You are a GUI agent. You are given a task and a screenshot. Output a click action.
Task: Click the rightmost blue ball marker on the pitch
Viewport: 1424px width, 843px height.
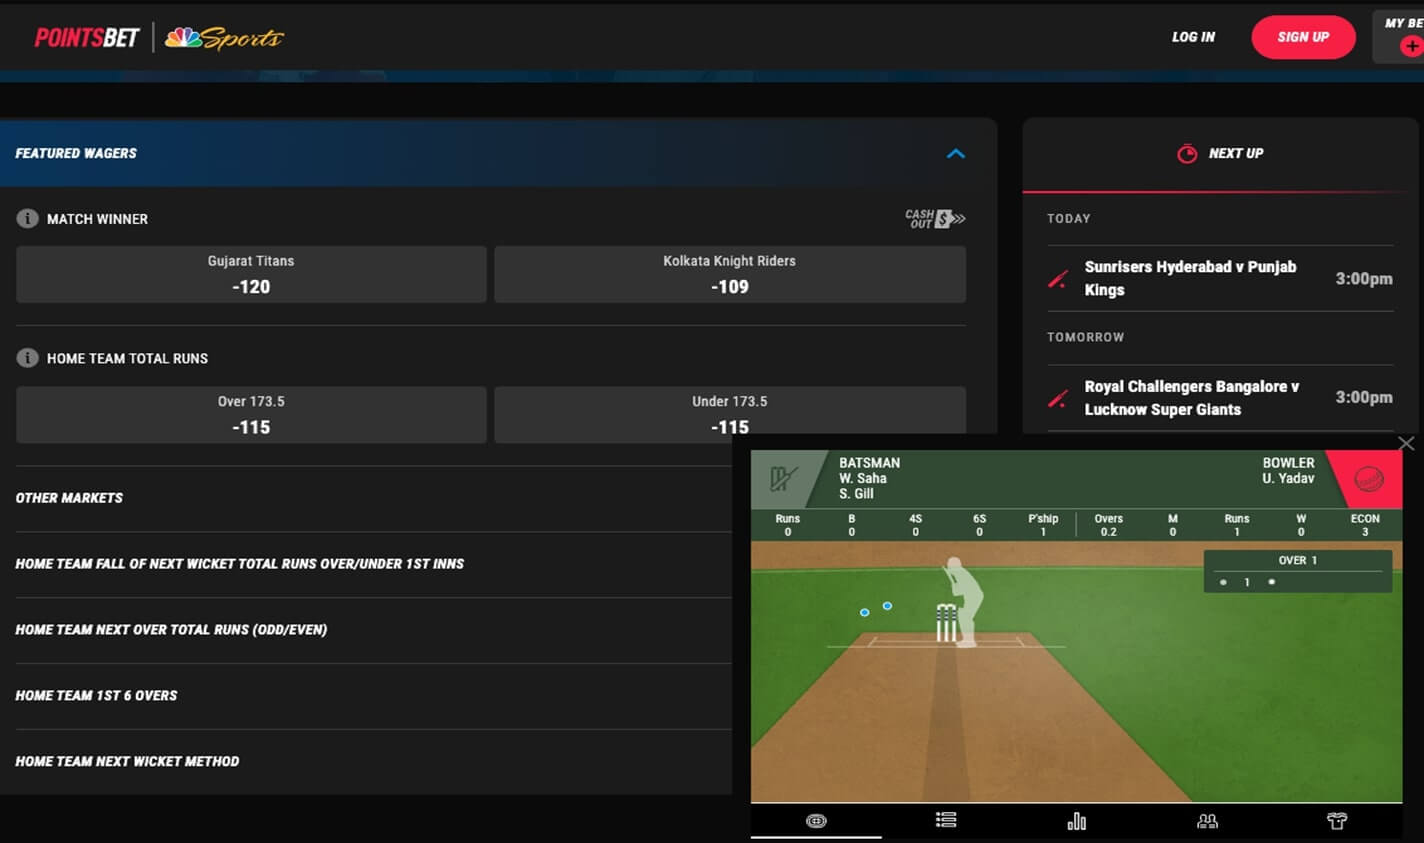(x=887, y=606)
